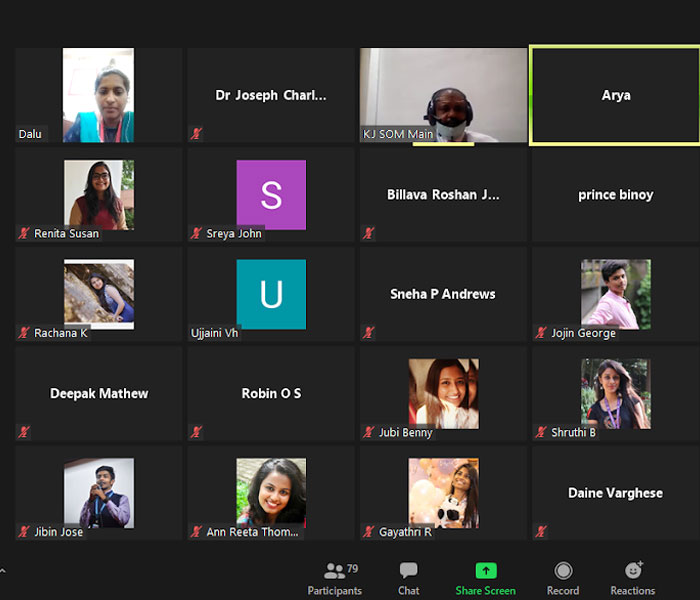Click the Daine Varghese participant name

click(x=616, y=493)
